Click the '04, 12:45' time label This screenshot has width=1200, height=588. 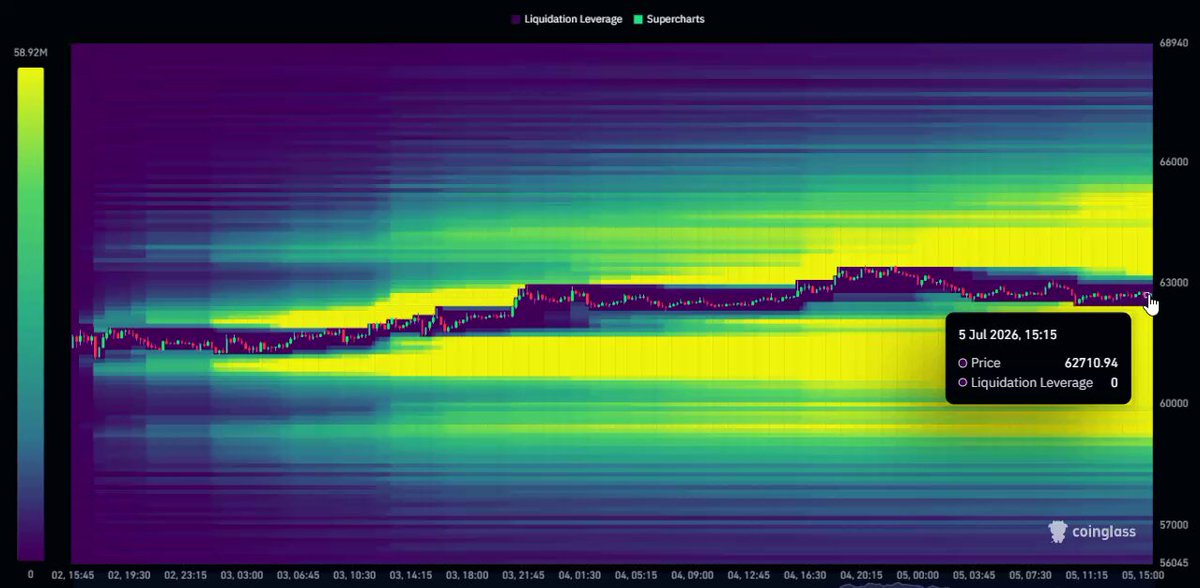[x=750, y=575]
